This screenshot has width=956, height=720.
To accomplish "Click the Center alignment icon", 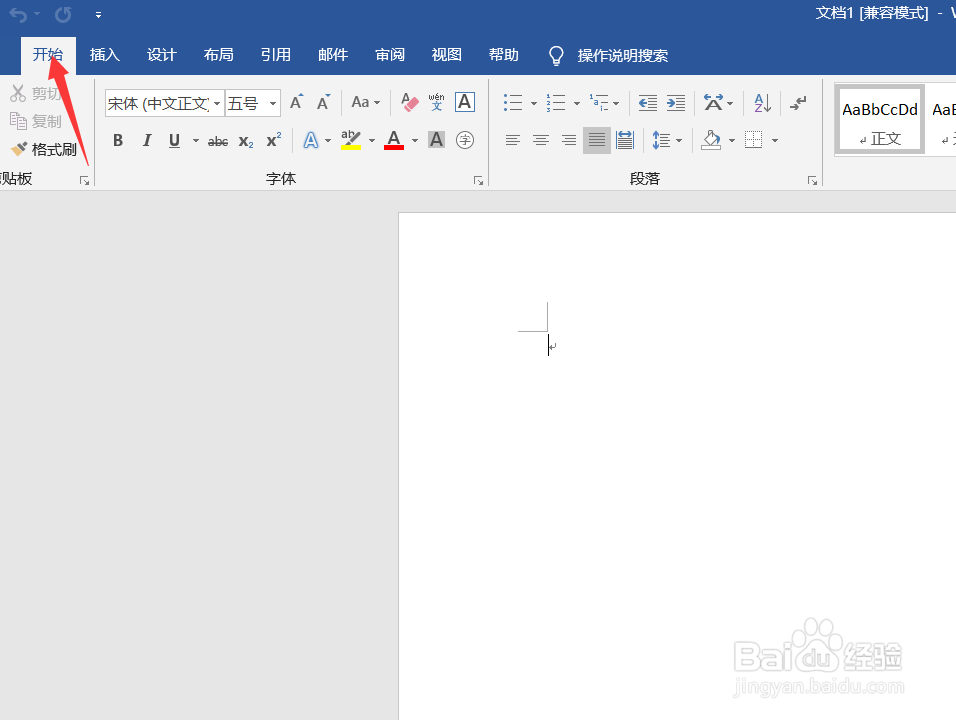I will pos(541,141).
